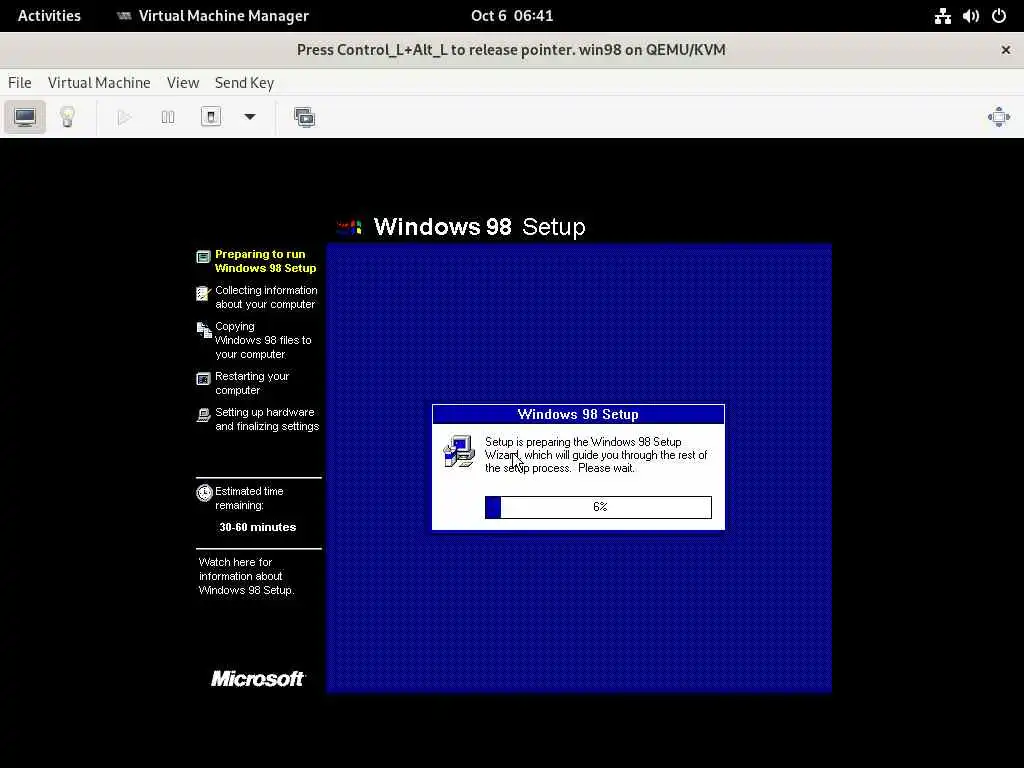The width and height of the screenshot is (1024, 768).
Task: Open the Virtual Machine Manager app menu
Action: coord(213,16)
